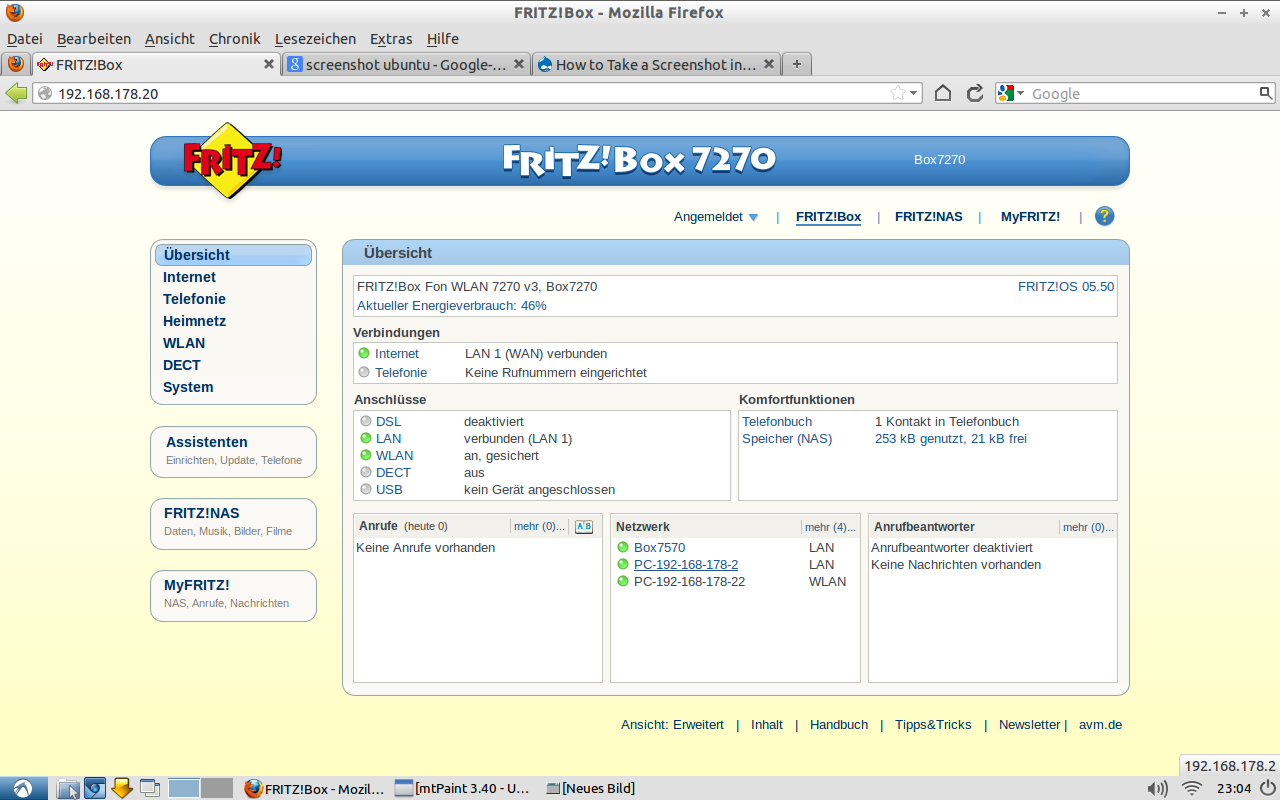
Task: Open the Lesezeichen menu
Action: (x=315, y=39)
